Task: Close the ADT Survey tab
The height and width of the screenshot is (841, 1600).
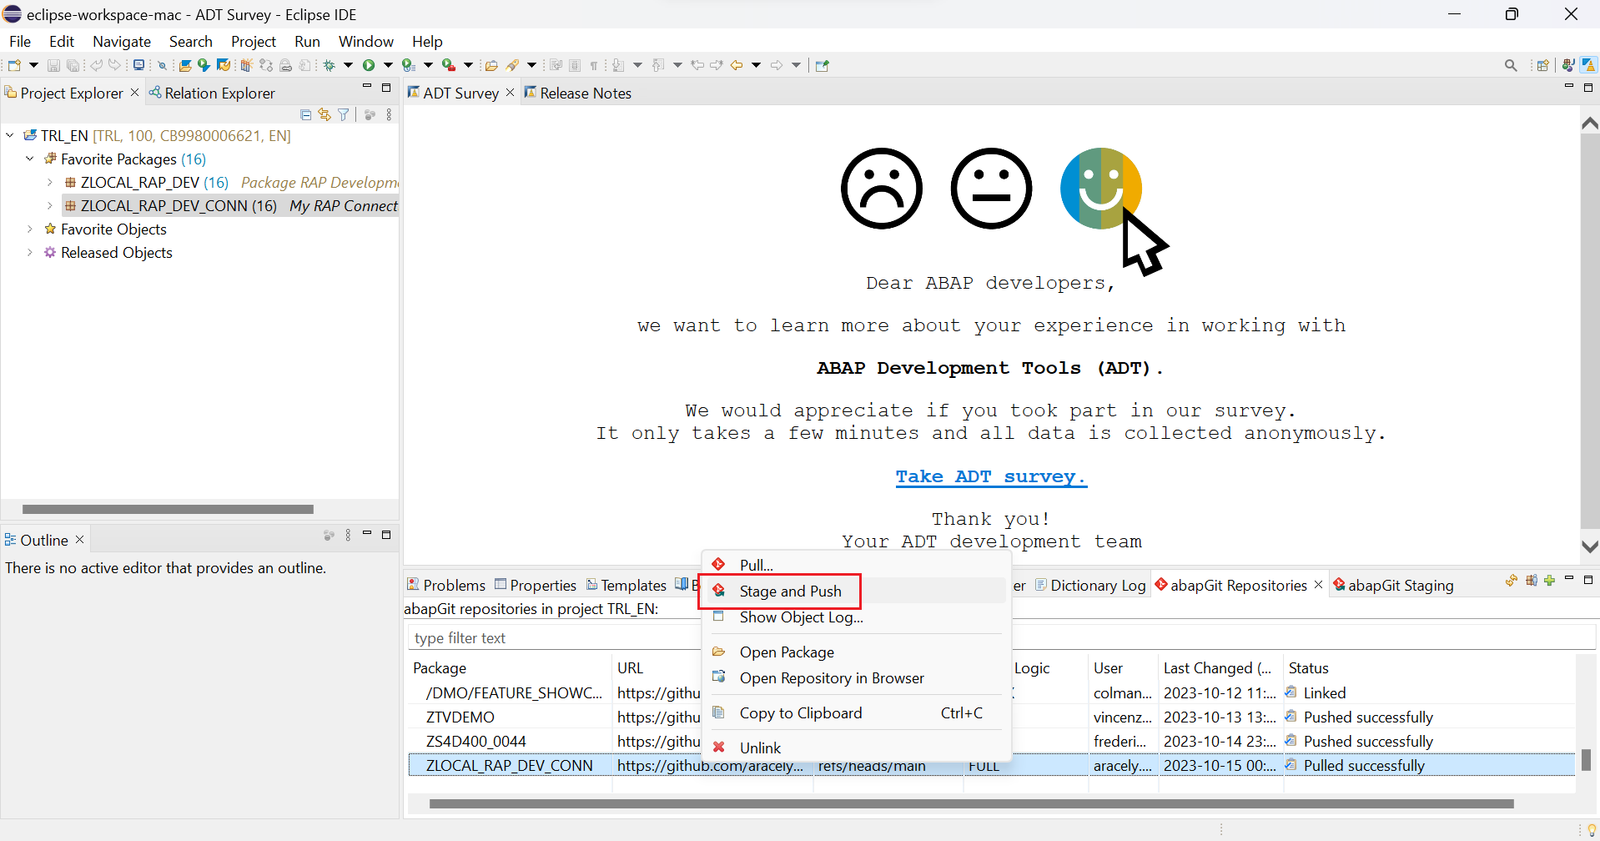Action: [510, 92]
